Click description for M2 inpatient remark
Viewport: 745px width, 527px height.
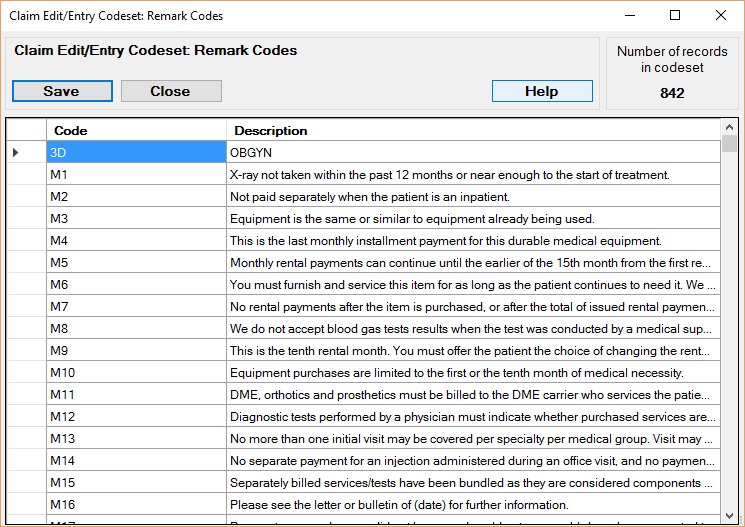point(473,197)
